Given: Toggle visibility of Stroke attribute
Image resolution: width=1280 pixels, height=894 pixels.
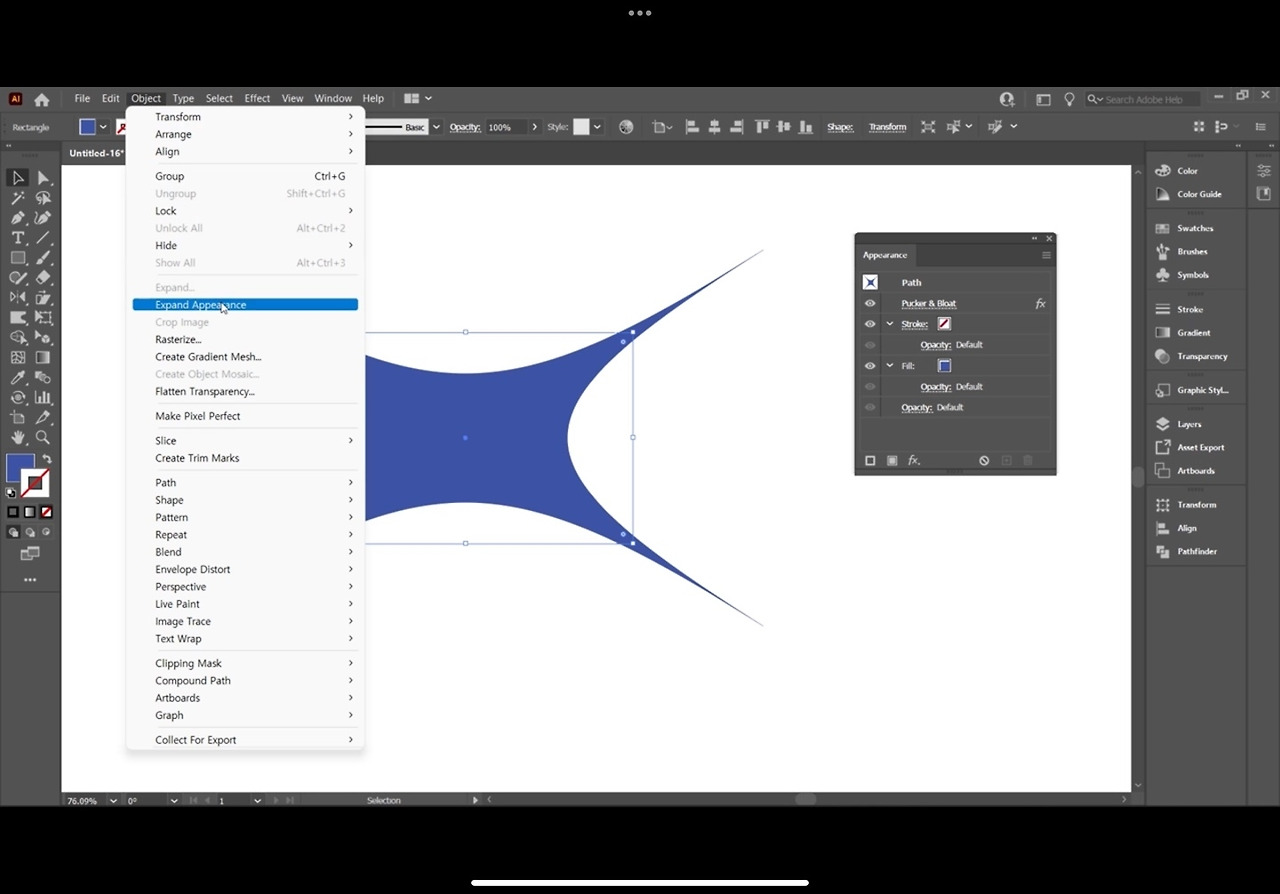Looking at the screenshot, I should [870, 324].
